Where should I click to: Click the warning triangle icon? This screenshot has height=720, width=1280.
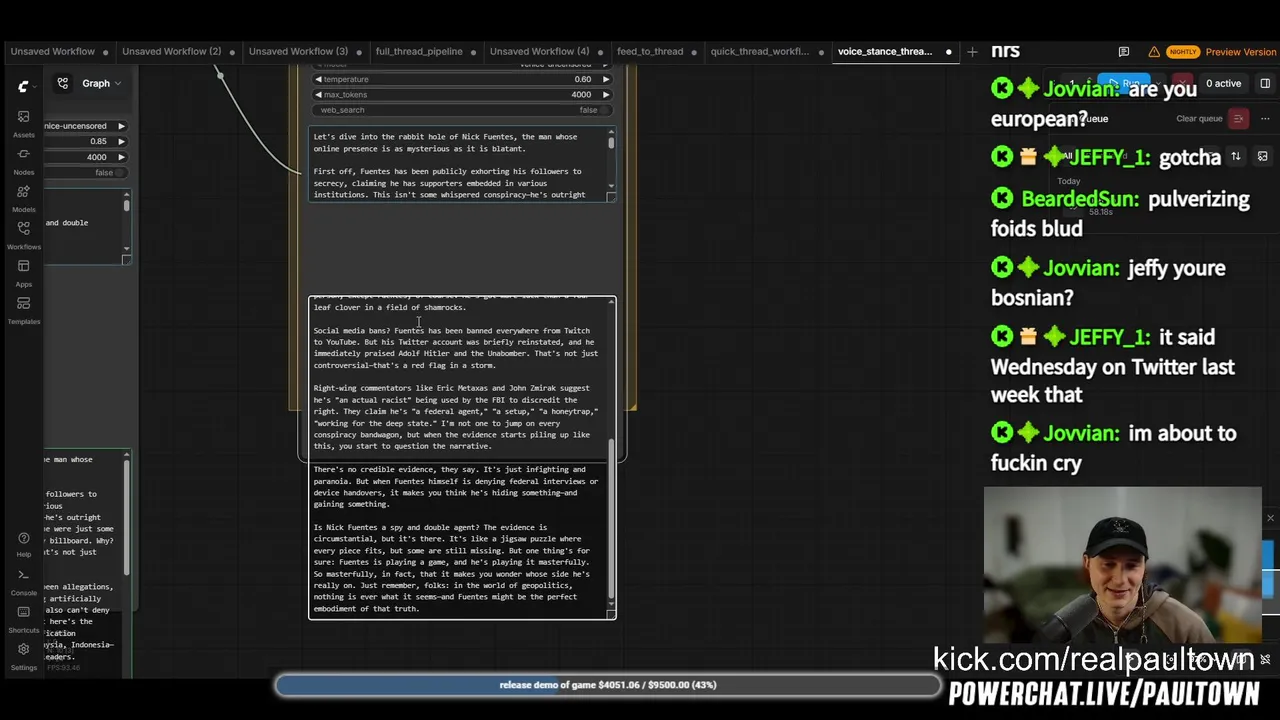pos(1154,52)
